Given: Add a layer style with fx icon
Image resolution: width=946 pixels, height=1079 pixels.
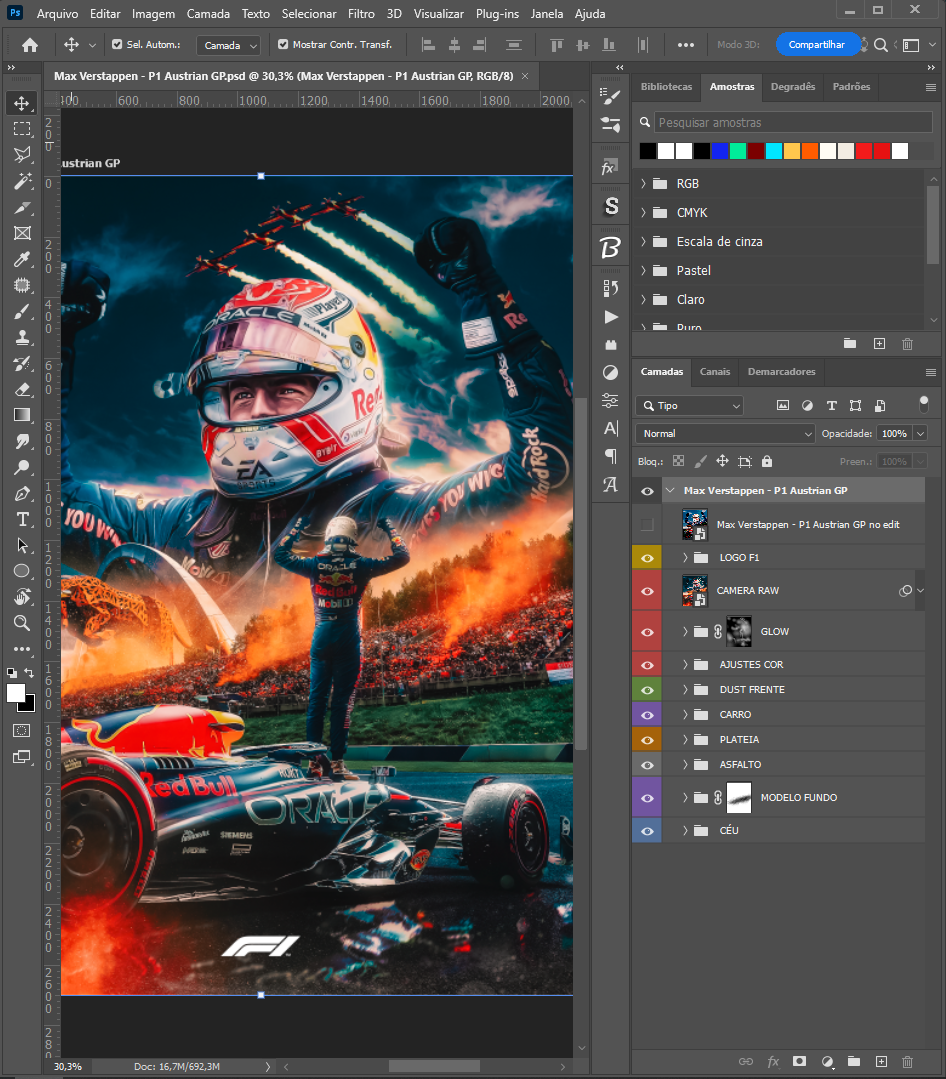Looking at the screenshot, I should pos(773,1061).
